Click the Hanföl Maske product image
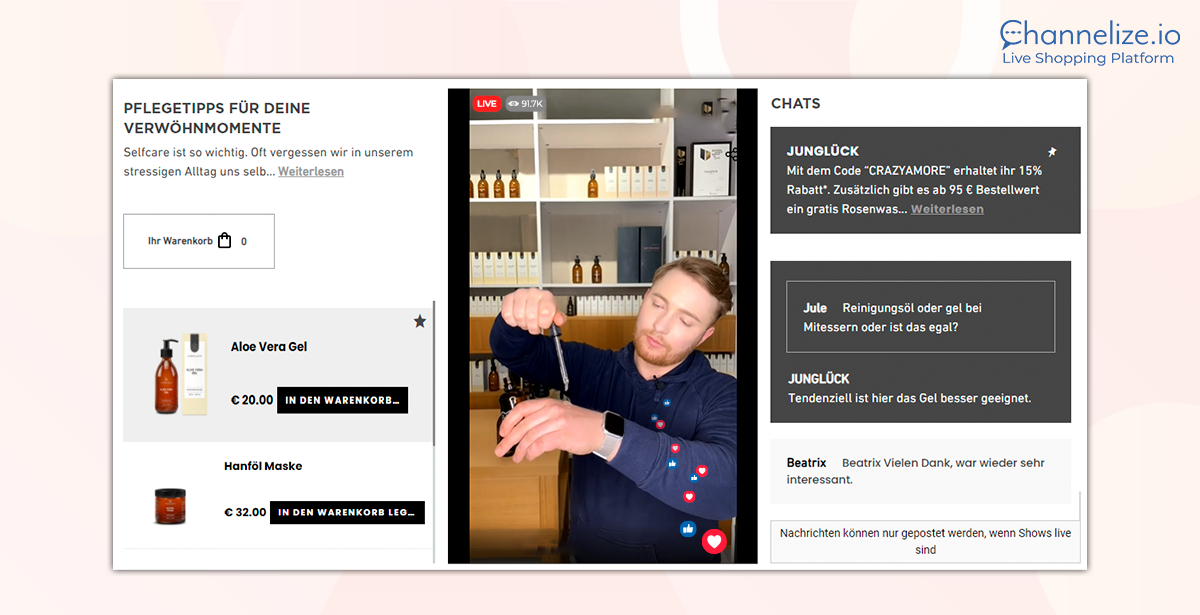The image size is (1200, 615). click(x=170, y=506)
